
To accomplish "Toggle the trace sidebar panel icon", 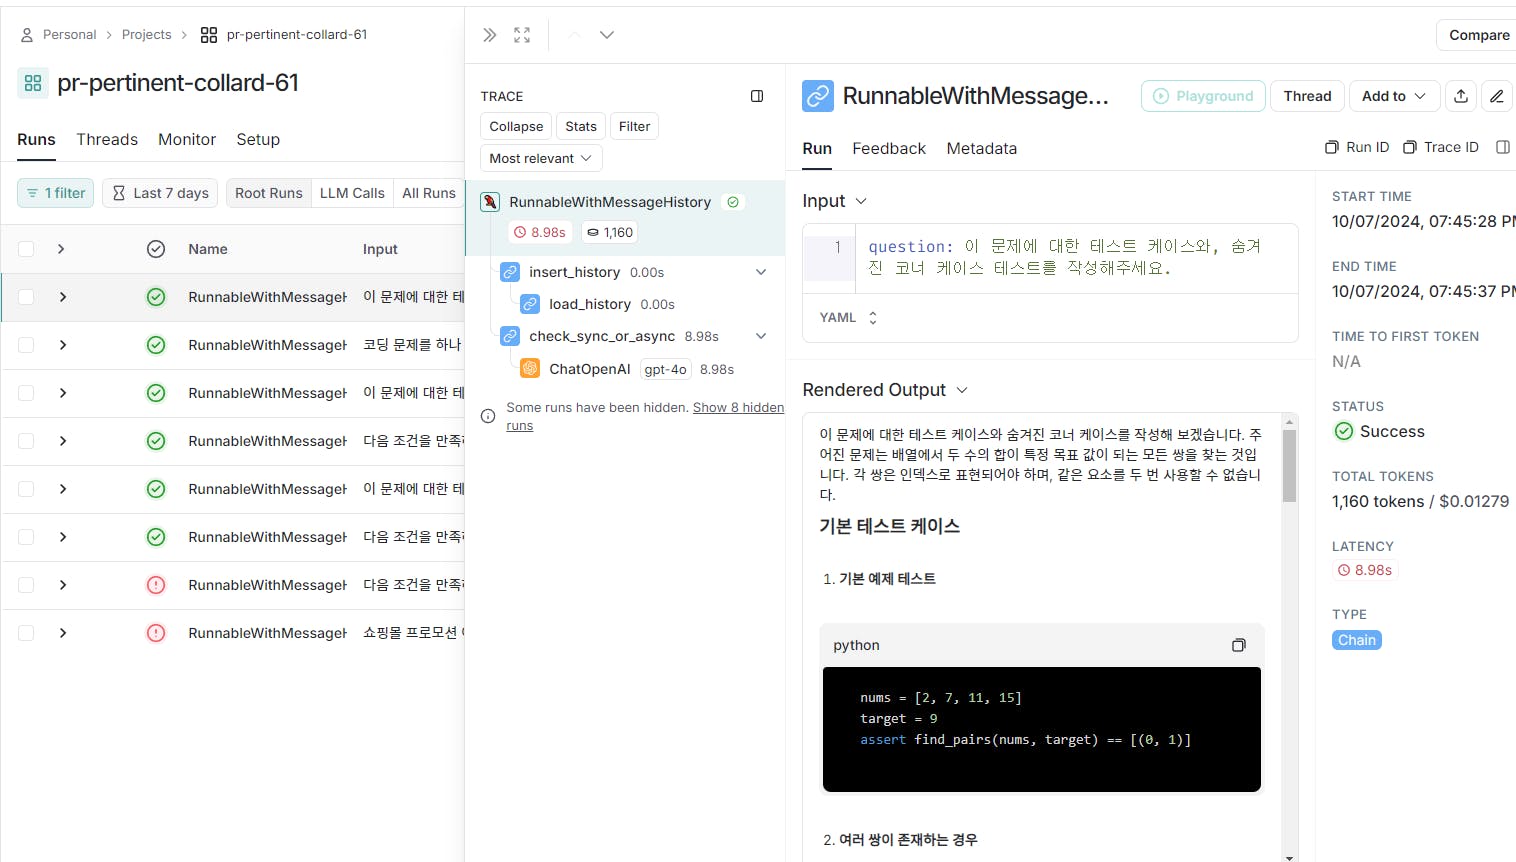I will pos(757,96).
